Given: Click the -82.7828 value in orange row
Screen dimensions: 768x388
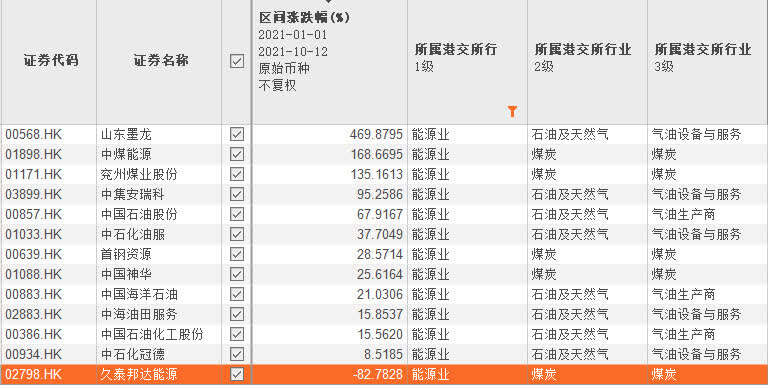Looking at the screenshot, I should [378, 374].
